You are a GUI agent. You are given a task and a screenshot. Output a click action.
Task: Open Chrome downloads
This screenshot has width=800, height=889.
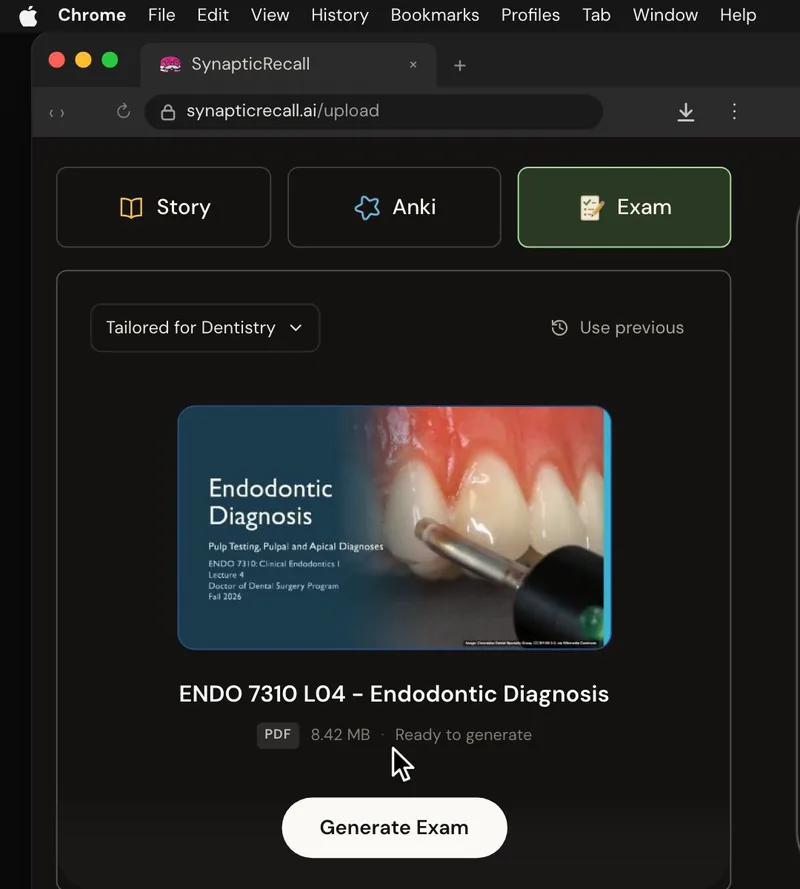click(685, 112)
